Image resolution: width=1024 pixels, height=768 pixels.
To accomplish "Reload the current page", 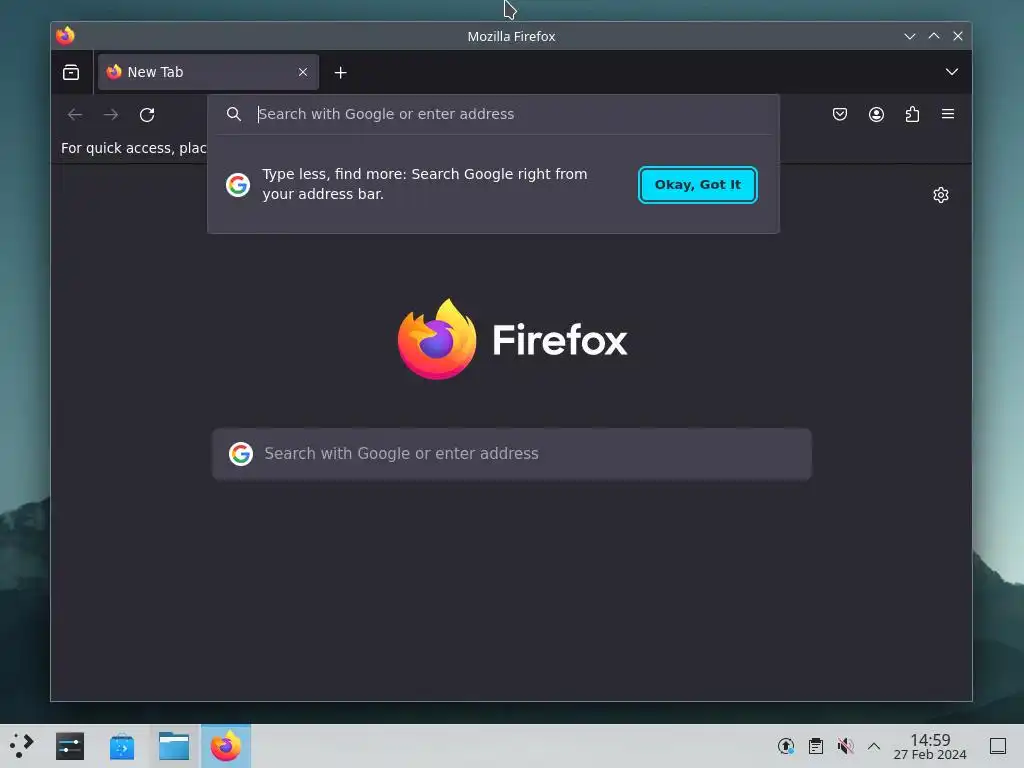I will click(x=147, y=115).
